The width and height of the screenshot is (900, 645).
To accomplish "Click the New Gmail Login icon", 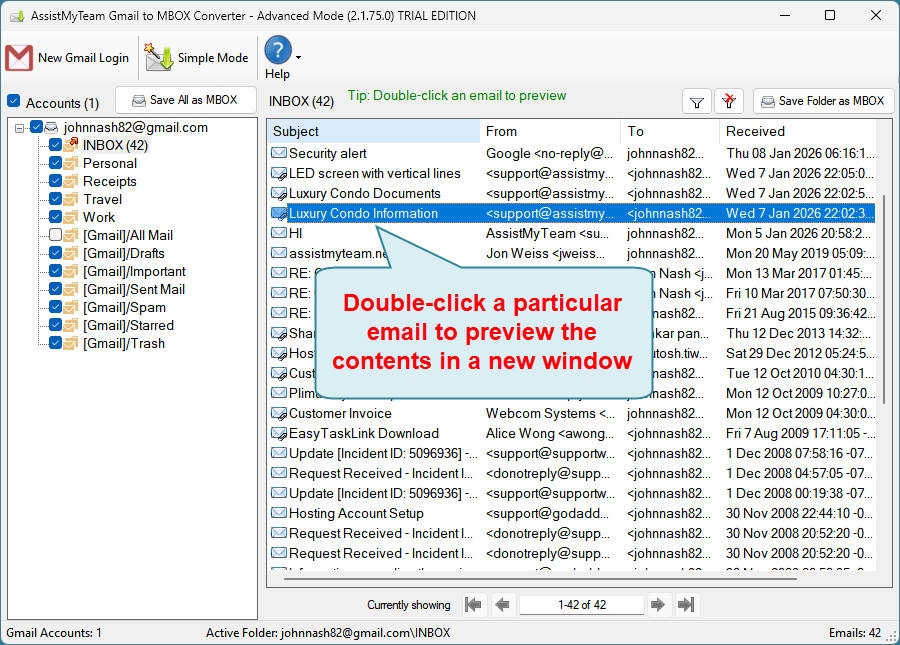I will point(20,58).
